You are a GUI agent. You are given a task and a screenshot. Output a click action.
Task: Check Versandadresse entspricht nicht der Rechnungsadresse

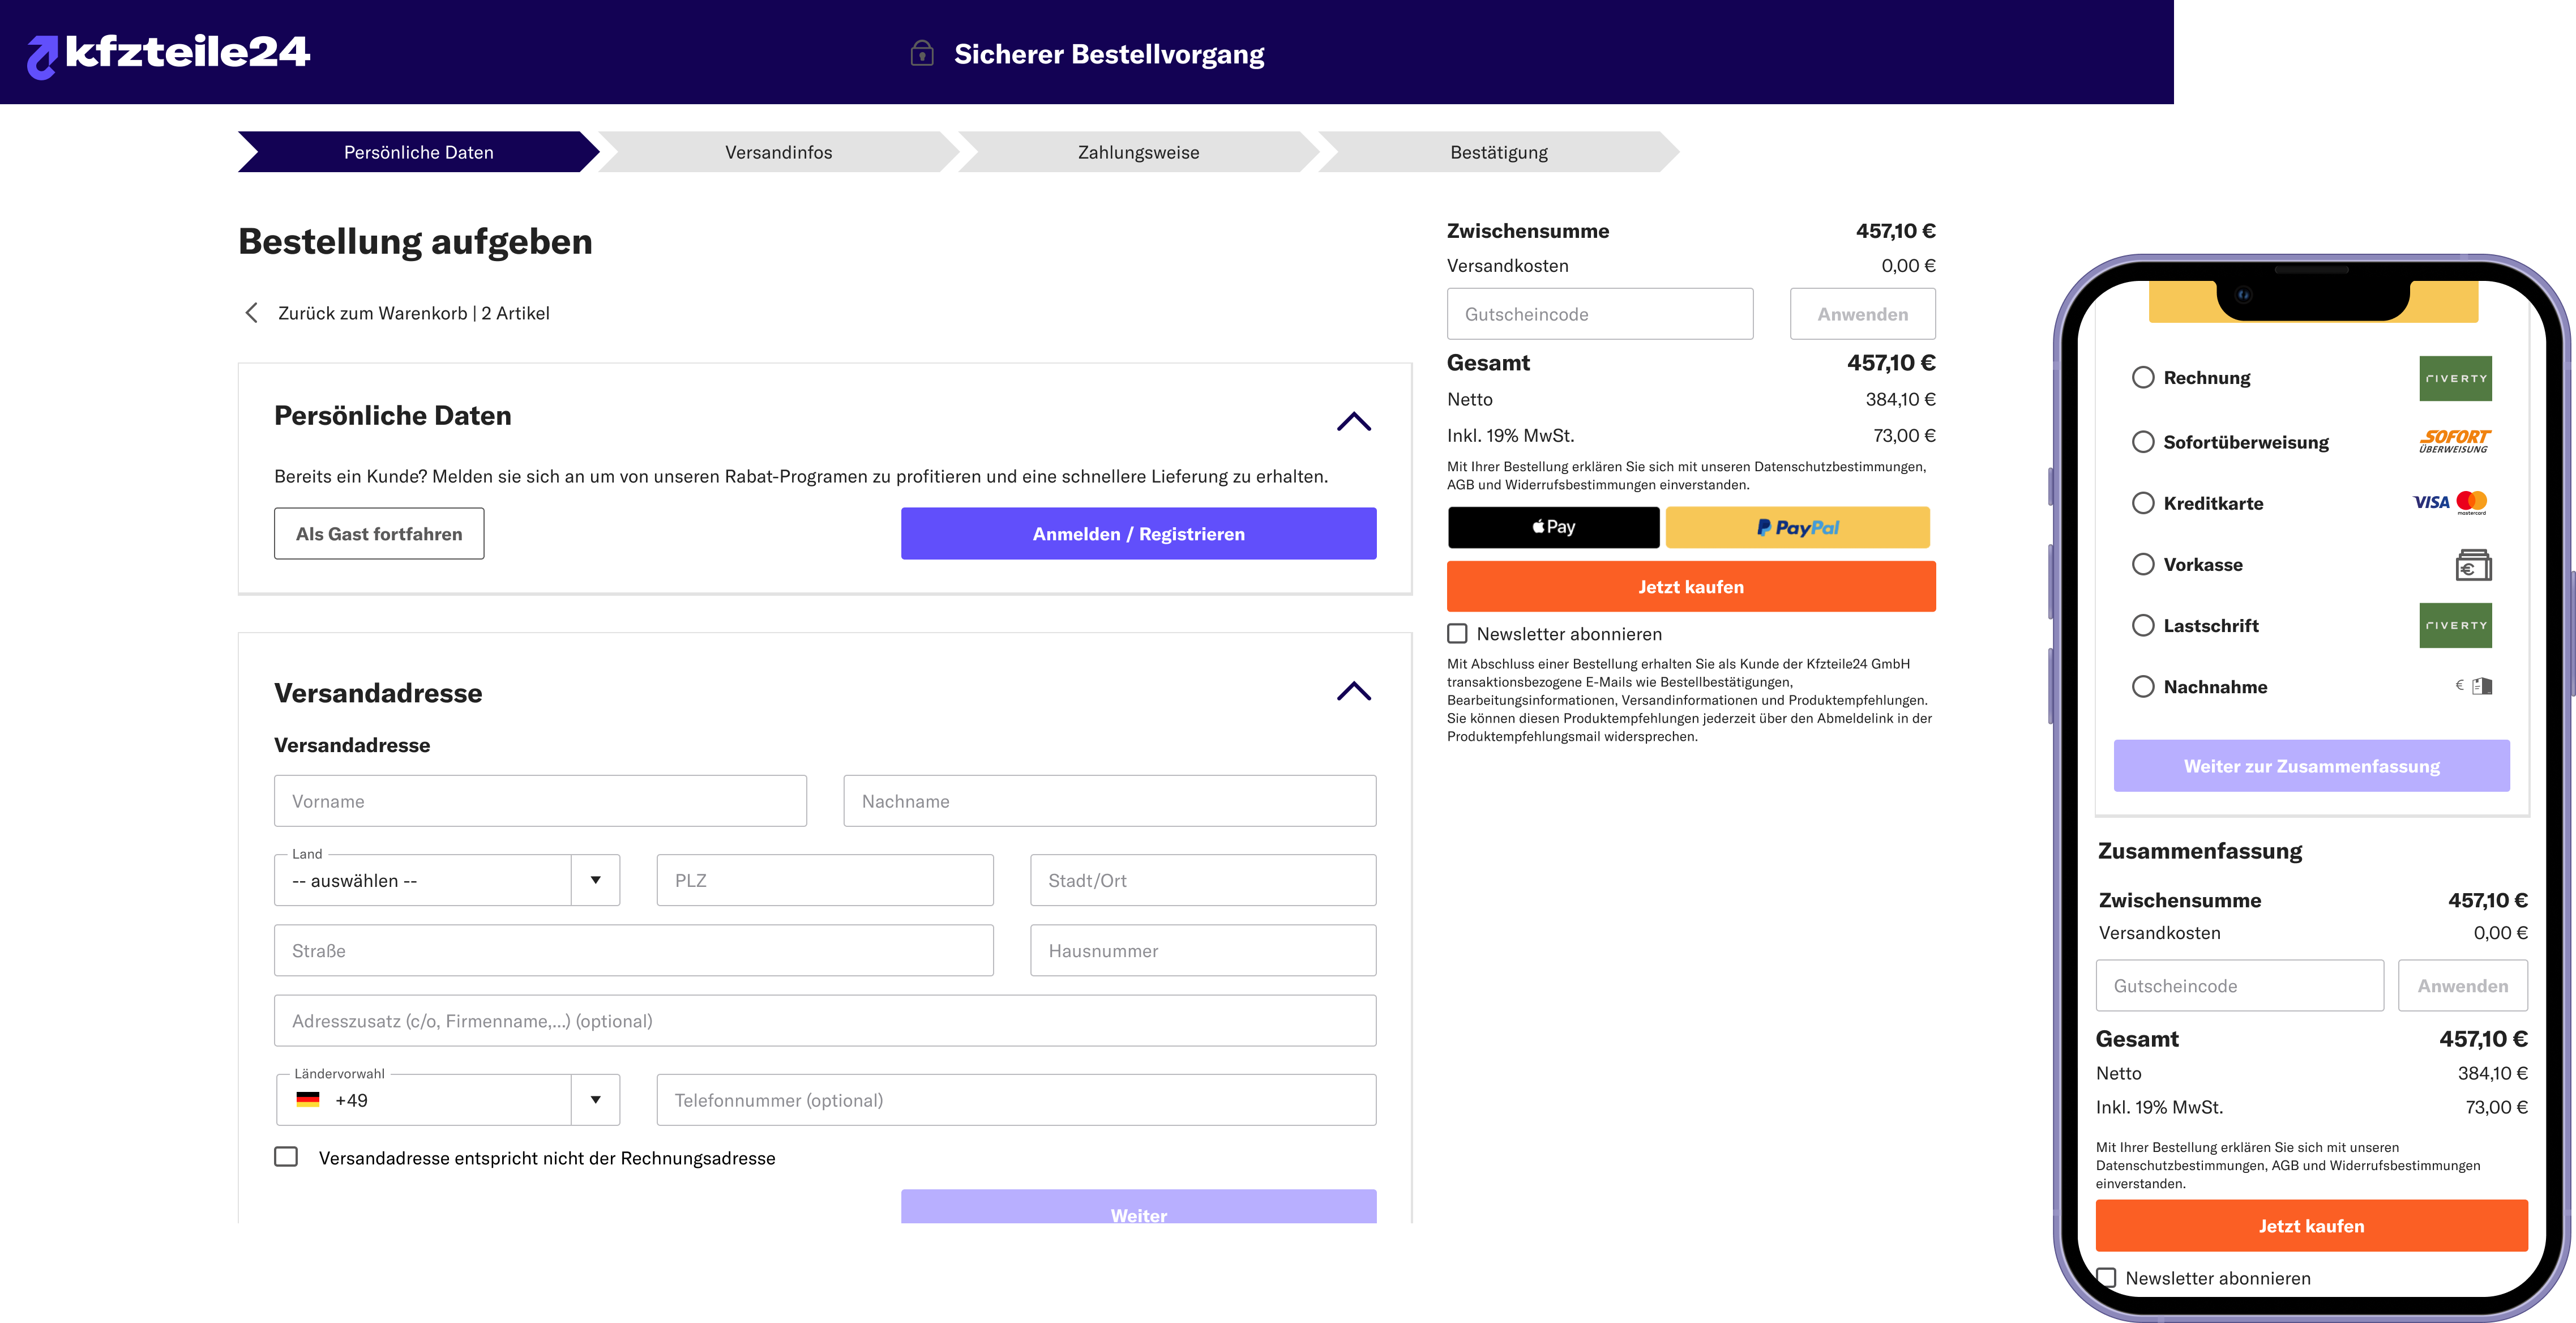(285, 1157)
